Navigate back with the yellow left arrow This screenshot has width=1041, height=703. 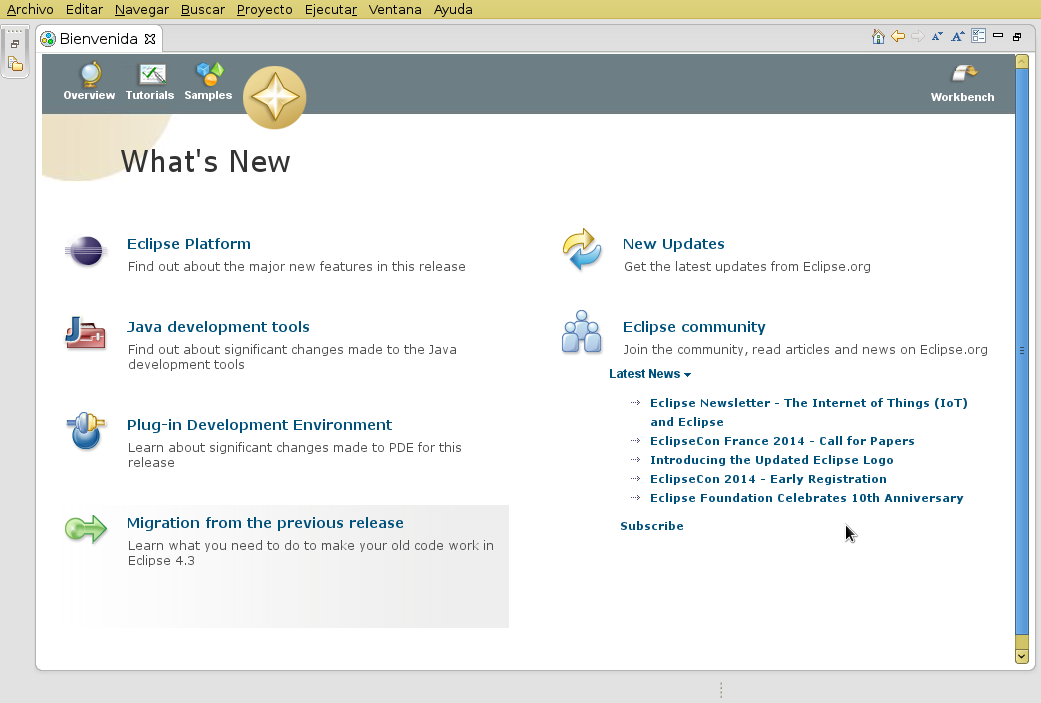click(x=898, y=37)
